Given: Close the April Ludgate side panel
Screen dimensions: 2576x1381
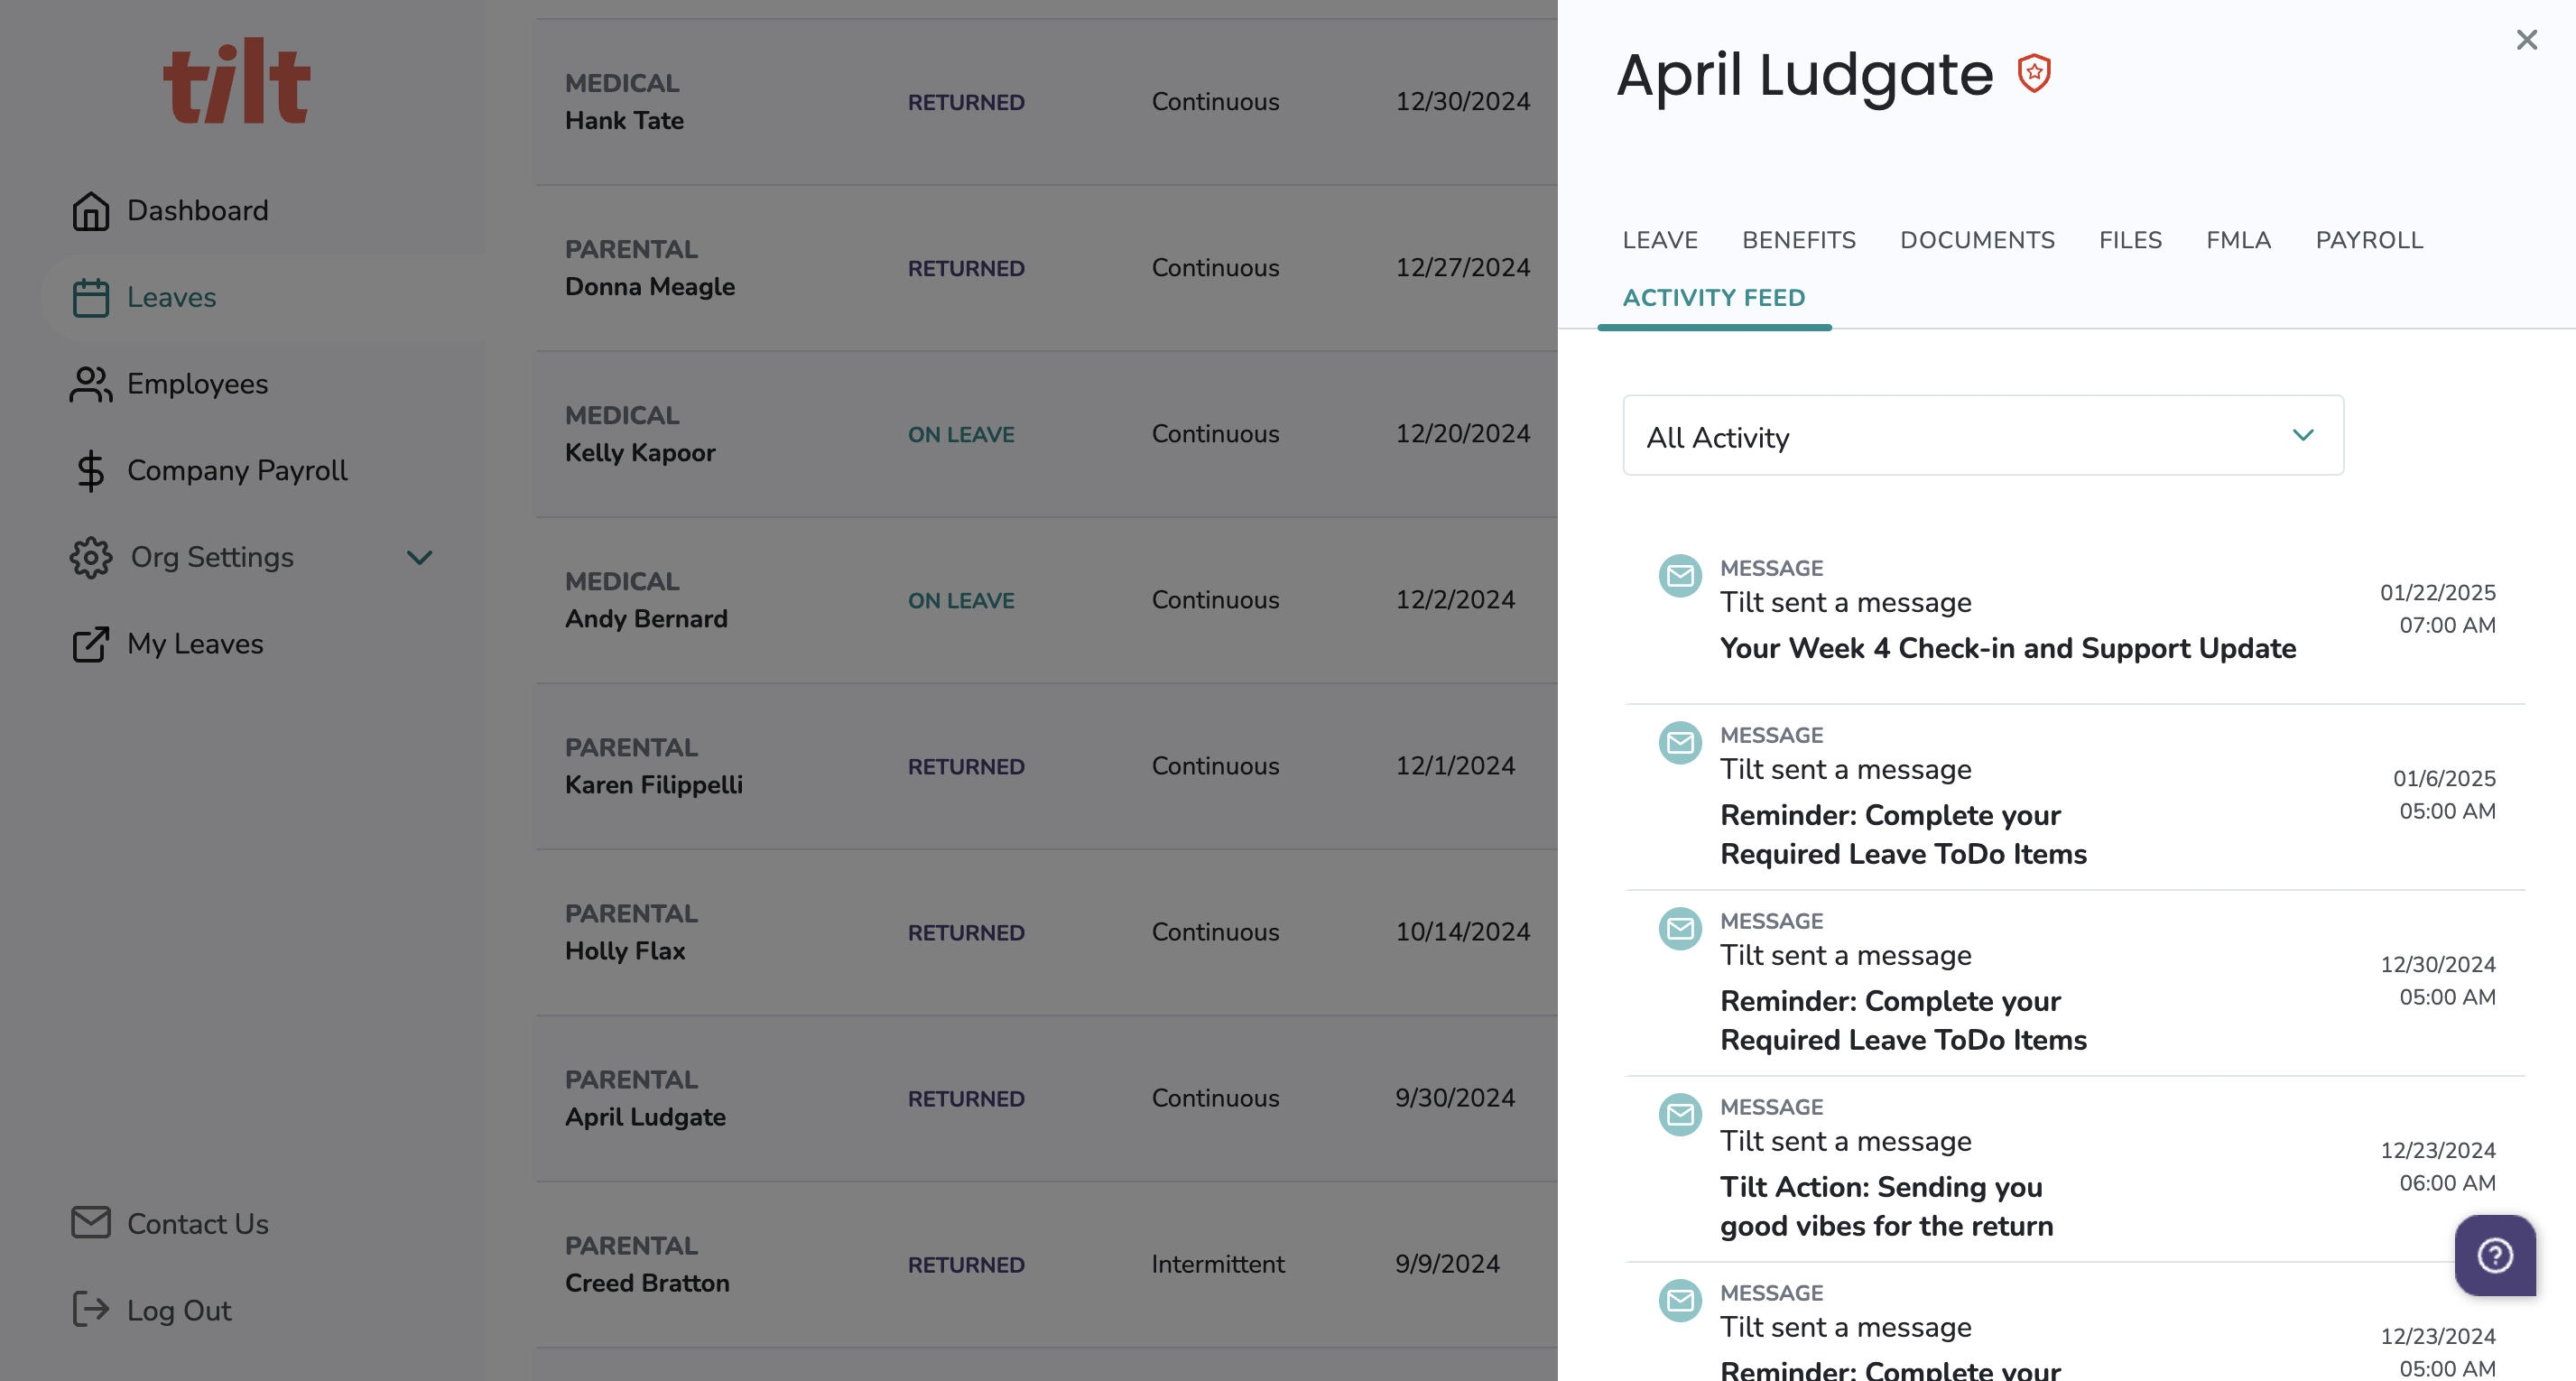Looking at the screenshot, I should [2526, 40].
